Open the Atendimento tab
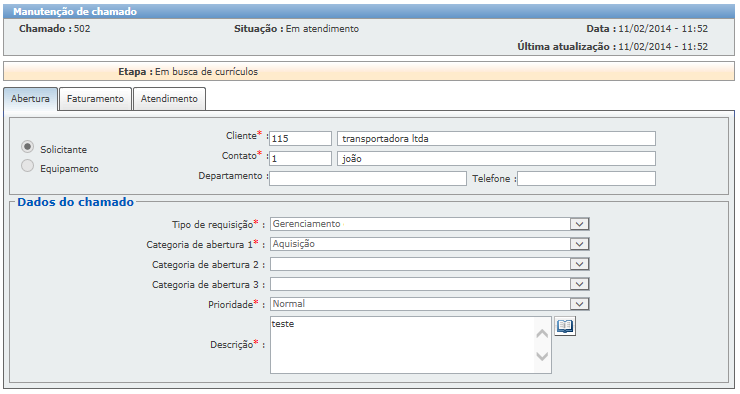Viewport: 740px width, 394px height. pos(169,99)
